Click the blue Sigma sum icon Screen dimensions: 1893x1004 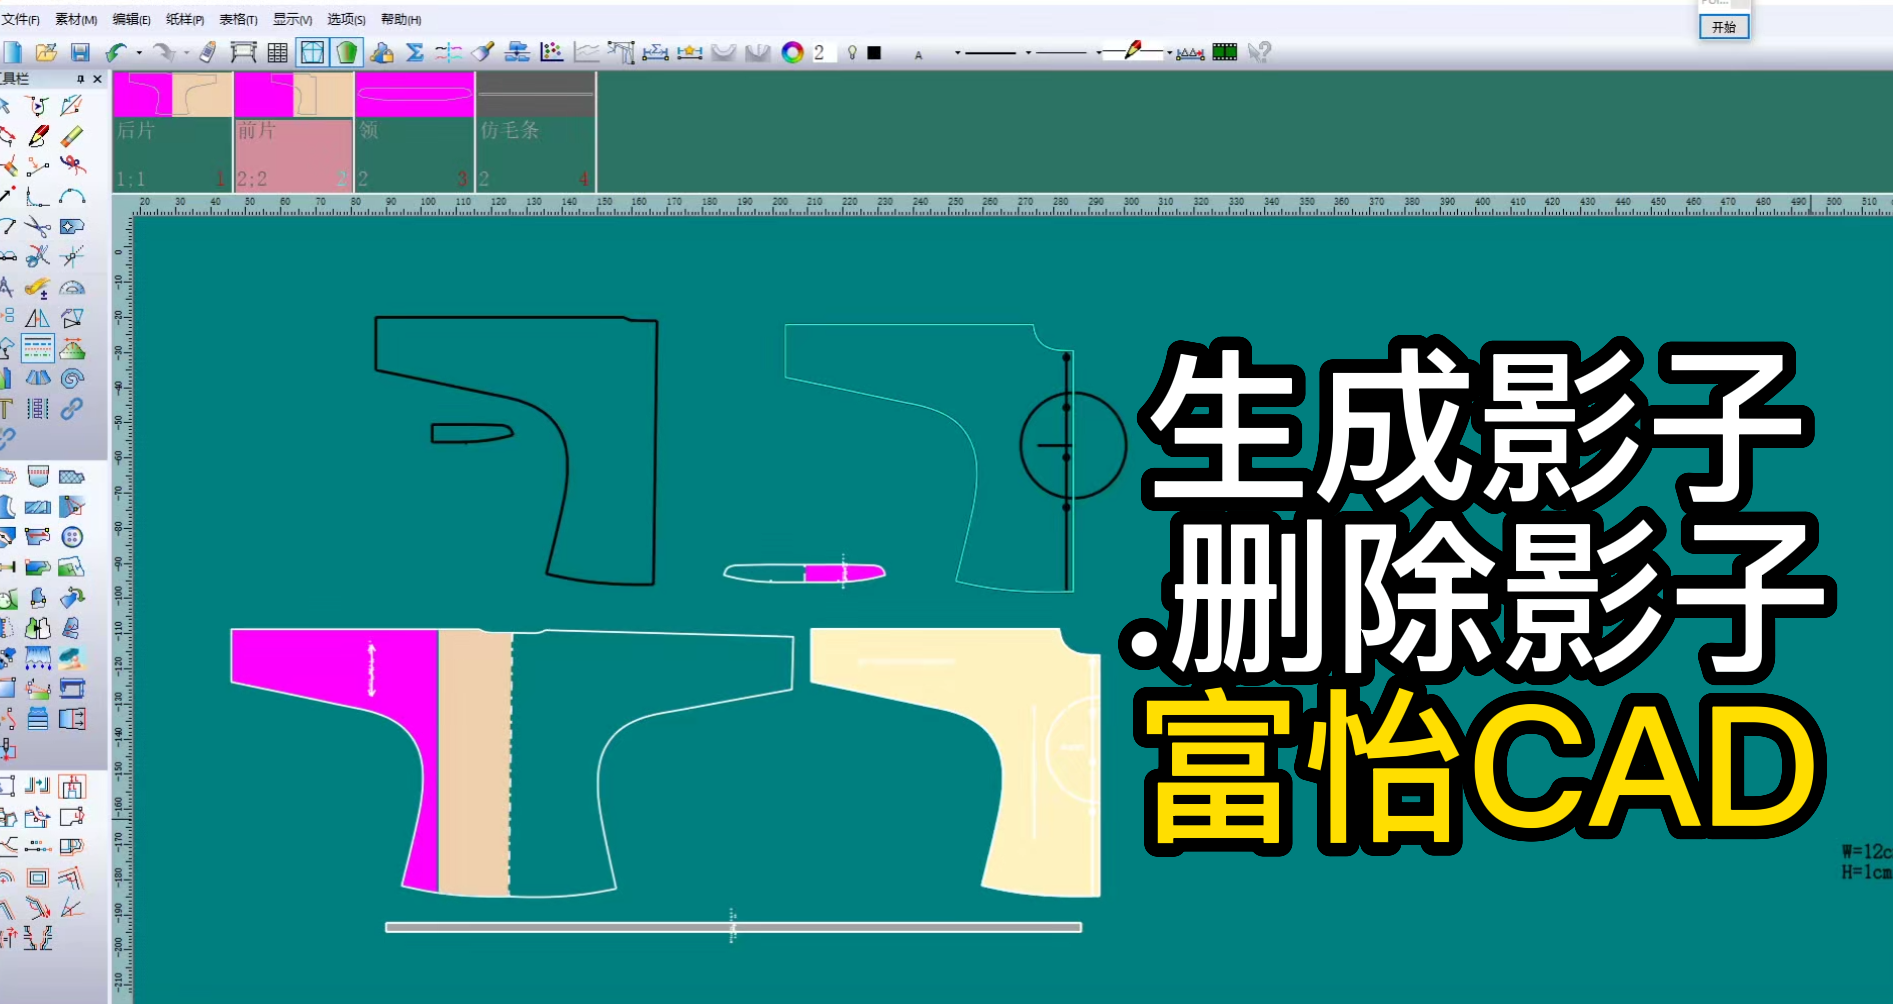tap(415, 52)
